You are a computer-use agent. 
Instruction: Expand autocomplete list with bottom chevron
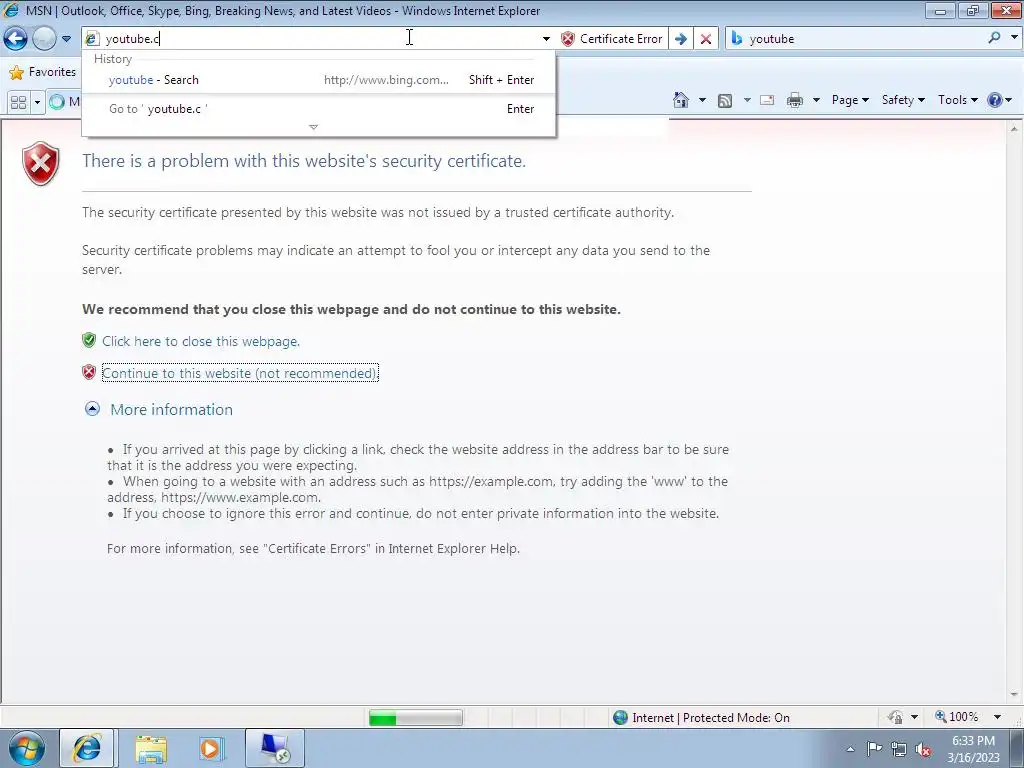(313, 127)
